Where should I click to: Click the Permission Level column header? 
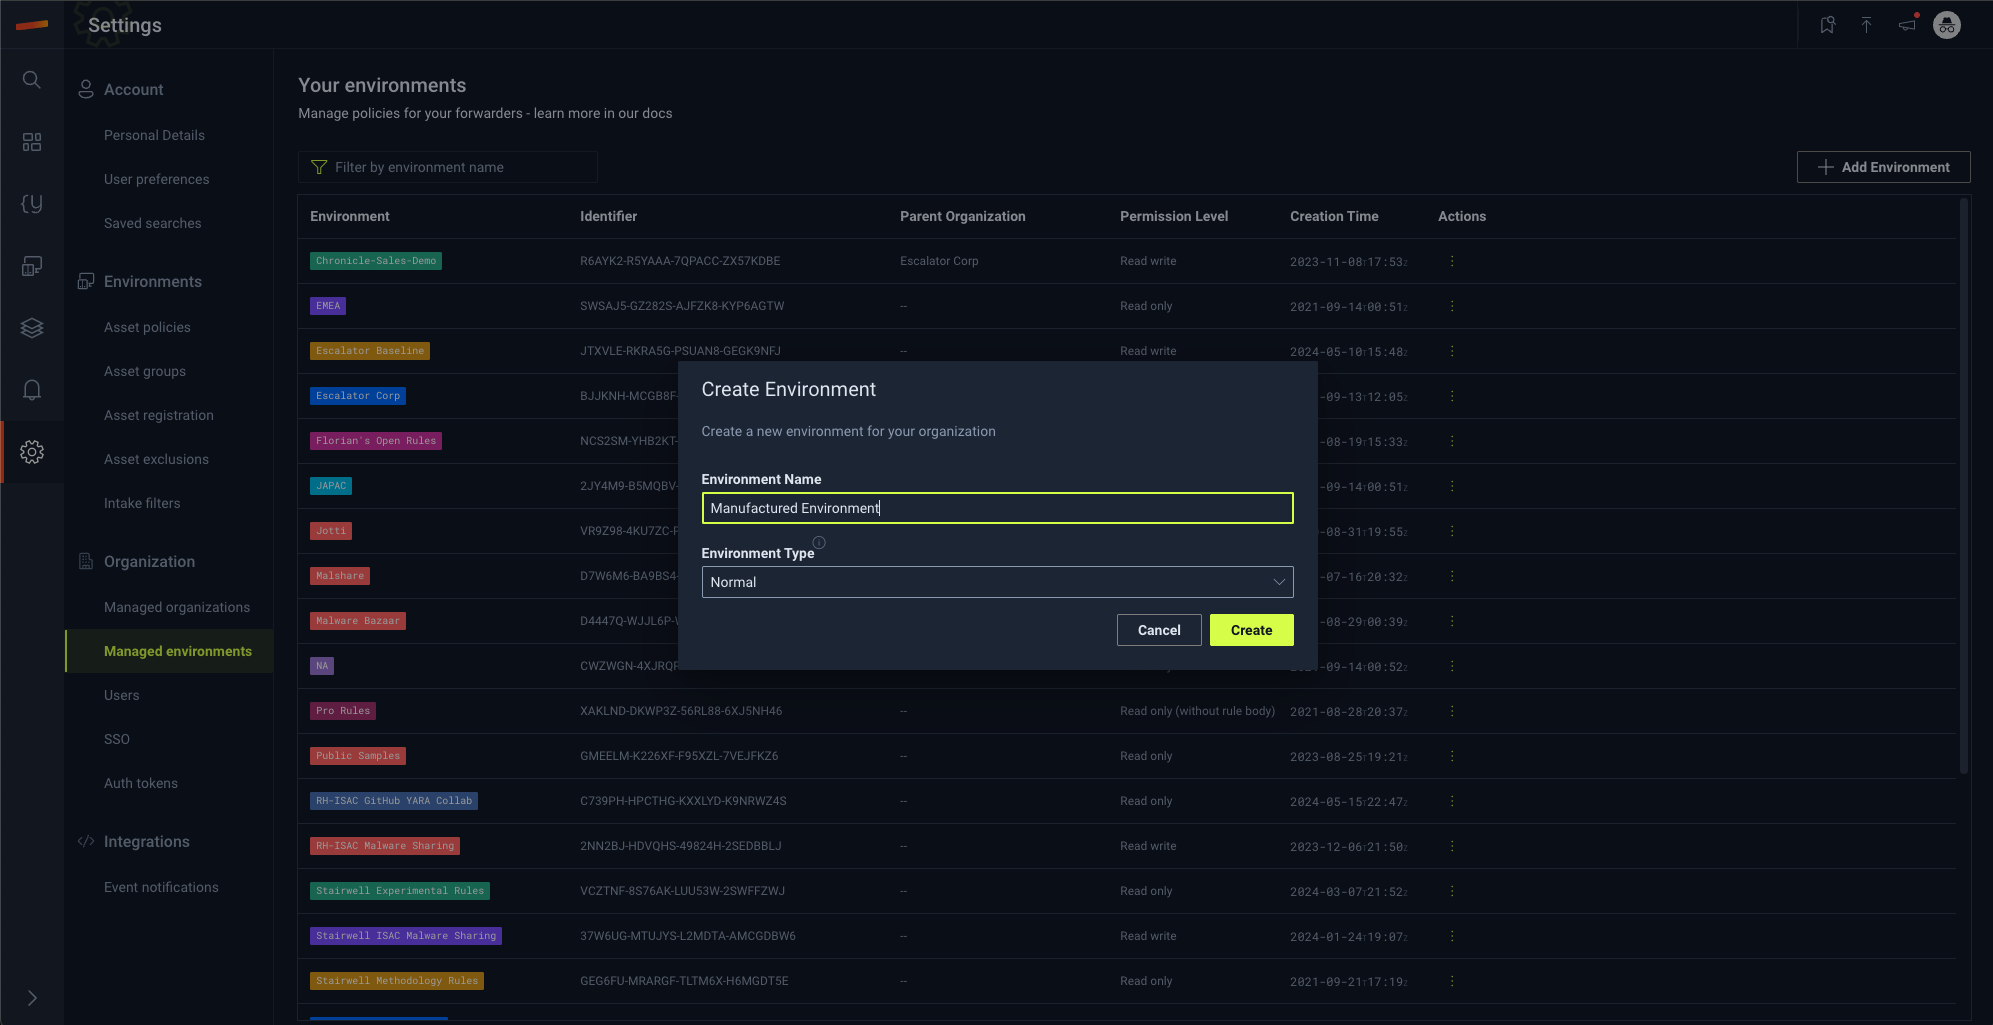click(1174, 216)
